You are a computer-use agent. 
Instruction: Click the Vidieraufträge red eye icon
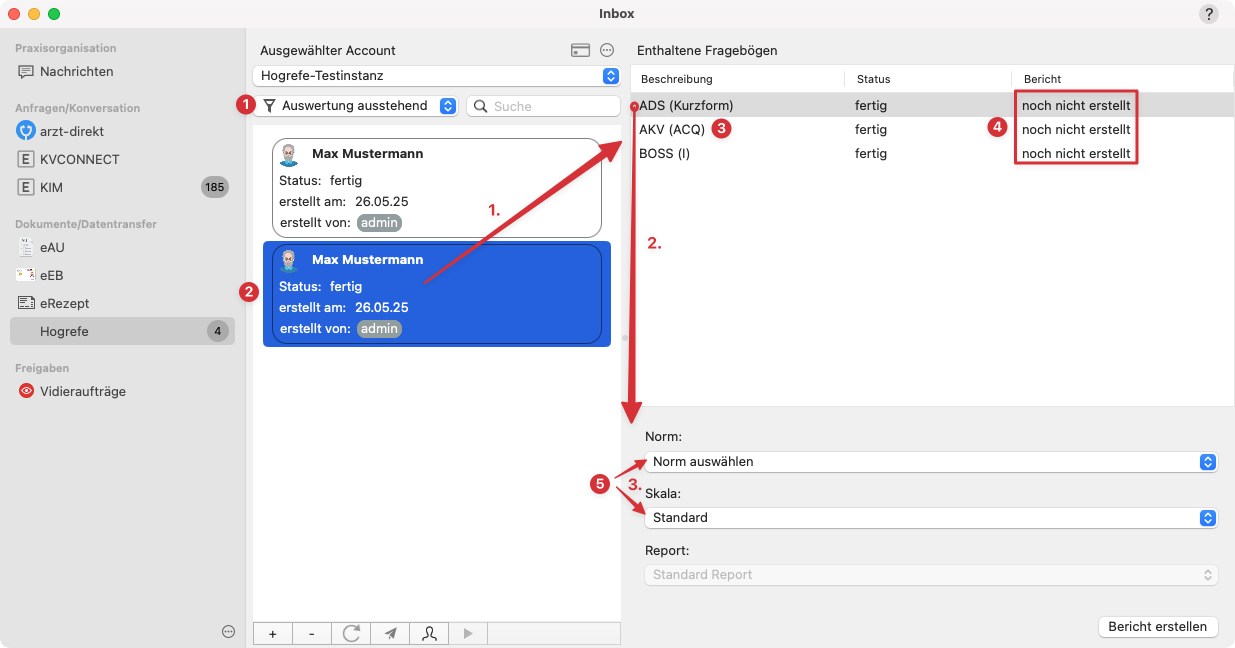coord(26,392)
